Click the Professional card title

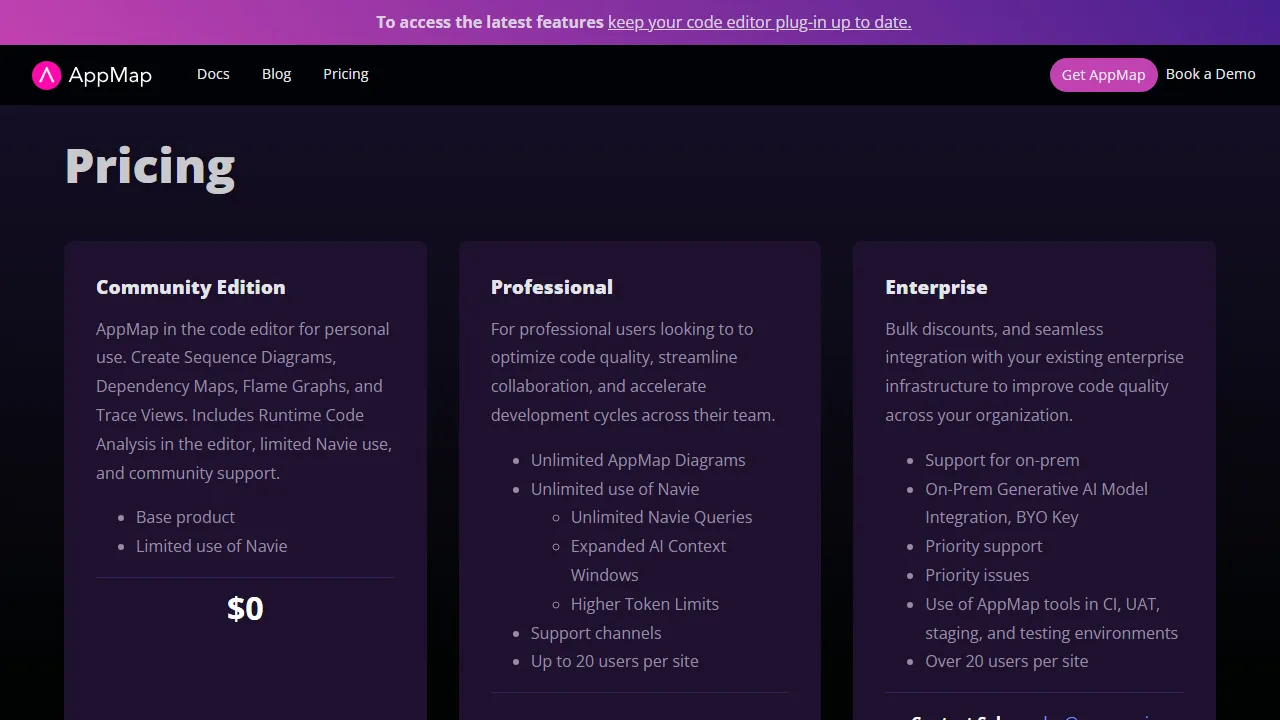point(552,287)
